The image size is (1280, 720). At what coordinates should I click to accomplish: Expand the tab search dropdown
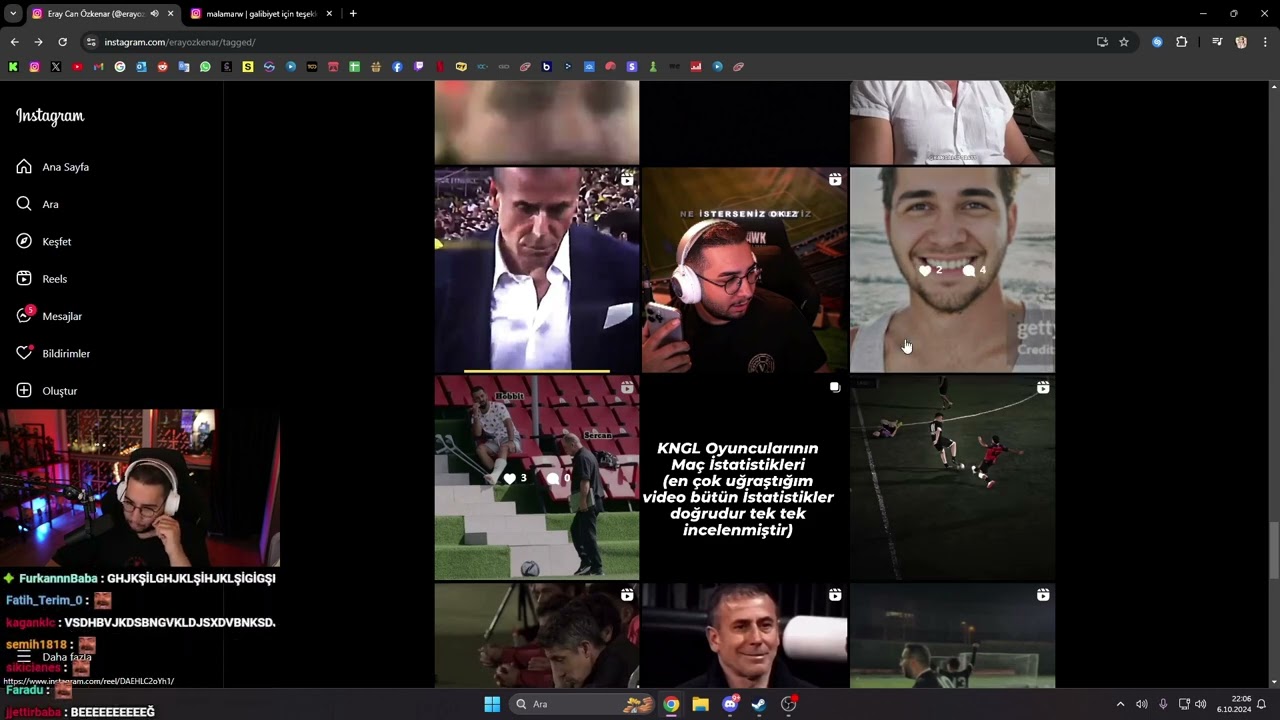[x=13, y=14]
